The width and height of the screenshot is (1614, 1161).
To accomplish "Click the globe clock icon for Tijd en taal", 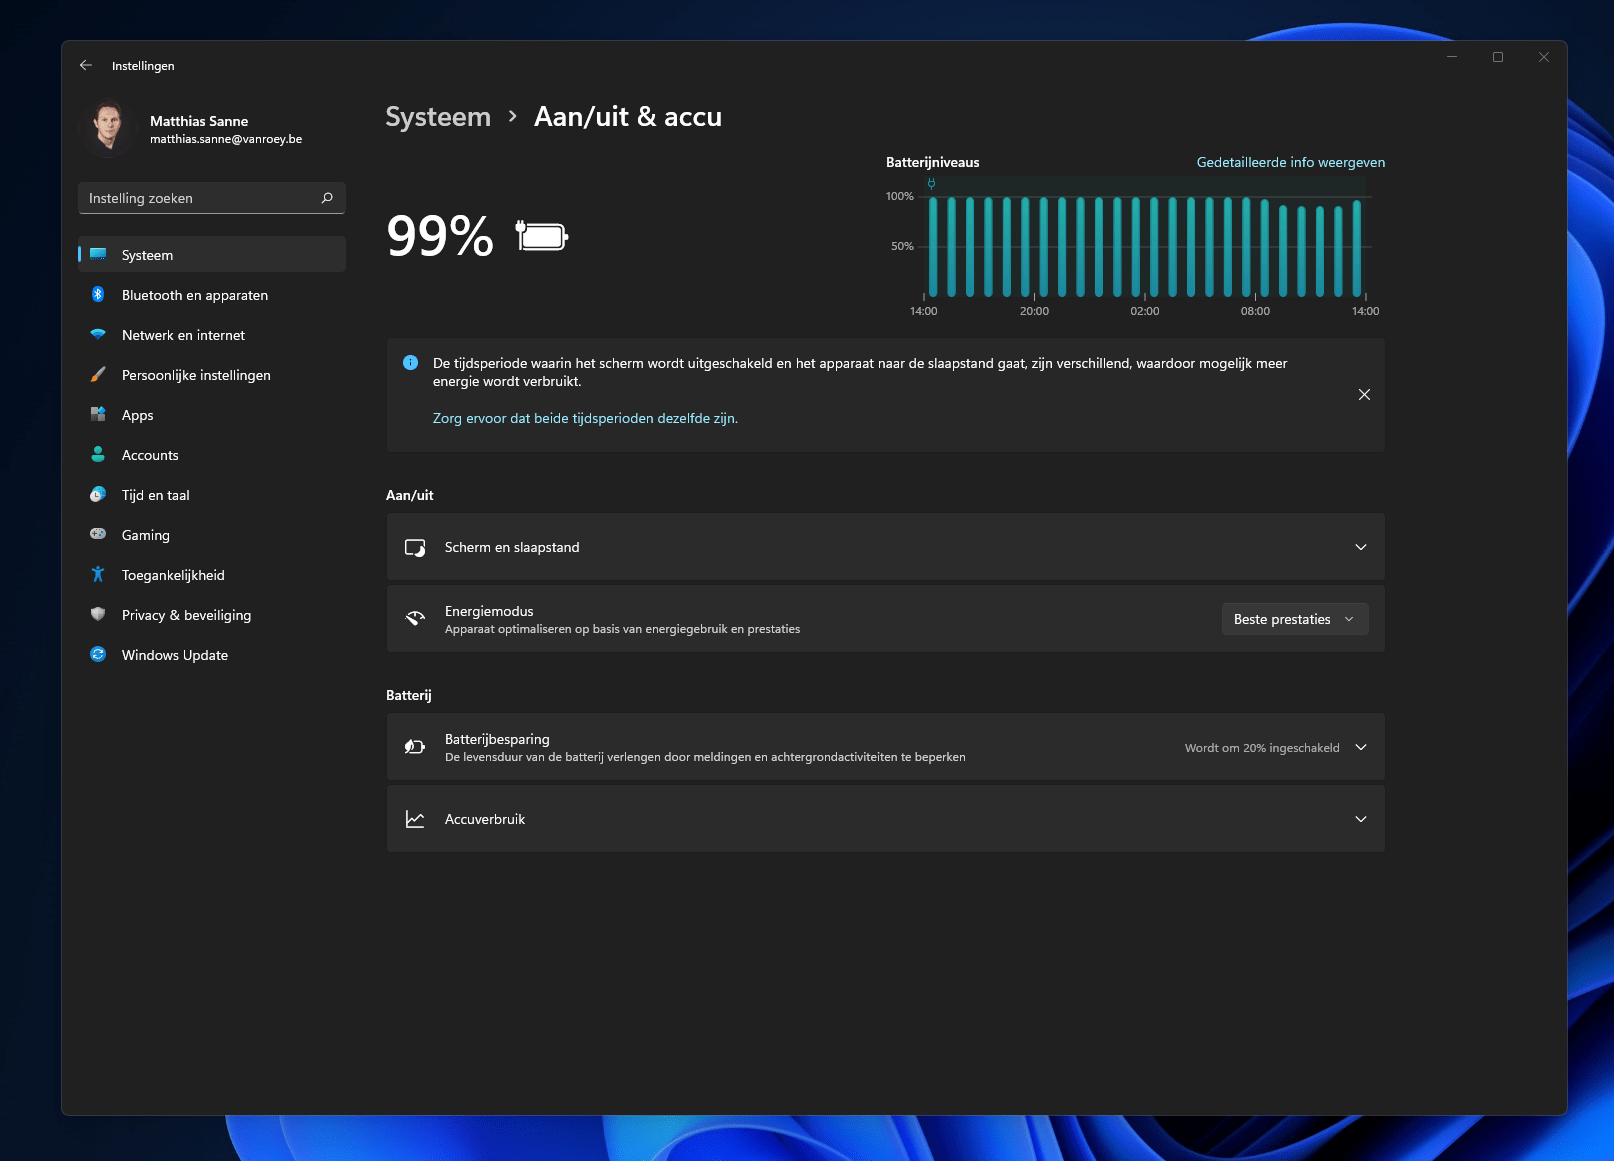I will pyautogui.click(x=98, y=494).
